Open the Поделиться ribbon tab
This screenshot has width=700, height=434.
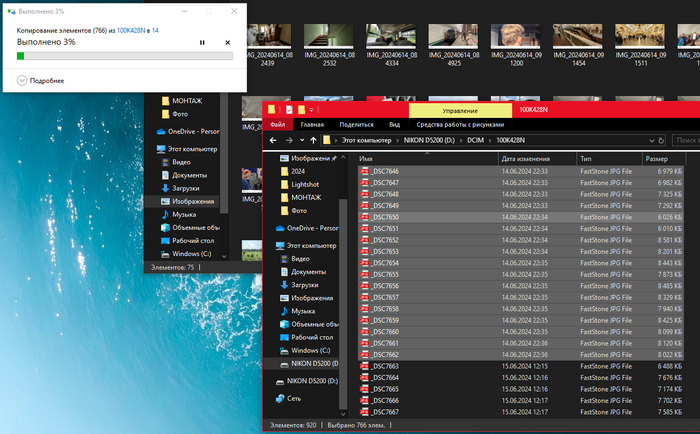click(x=356, y=124)
